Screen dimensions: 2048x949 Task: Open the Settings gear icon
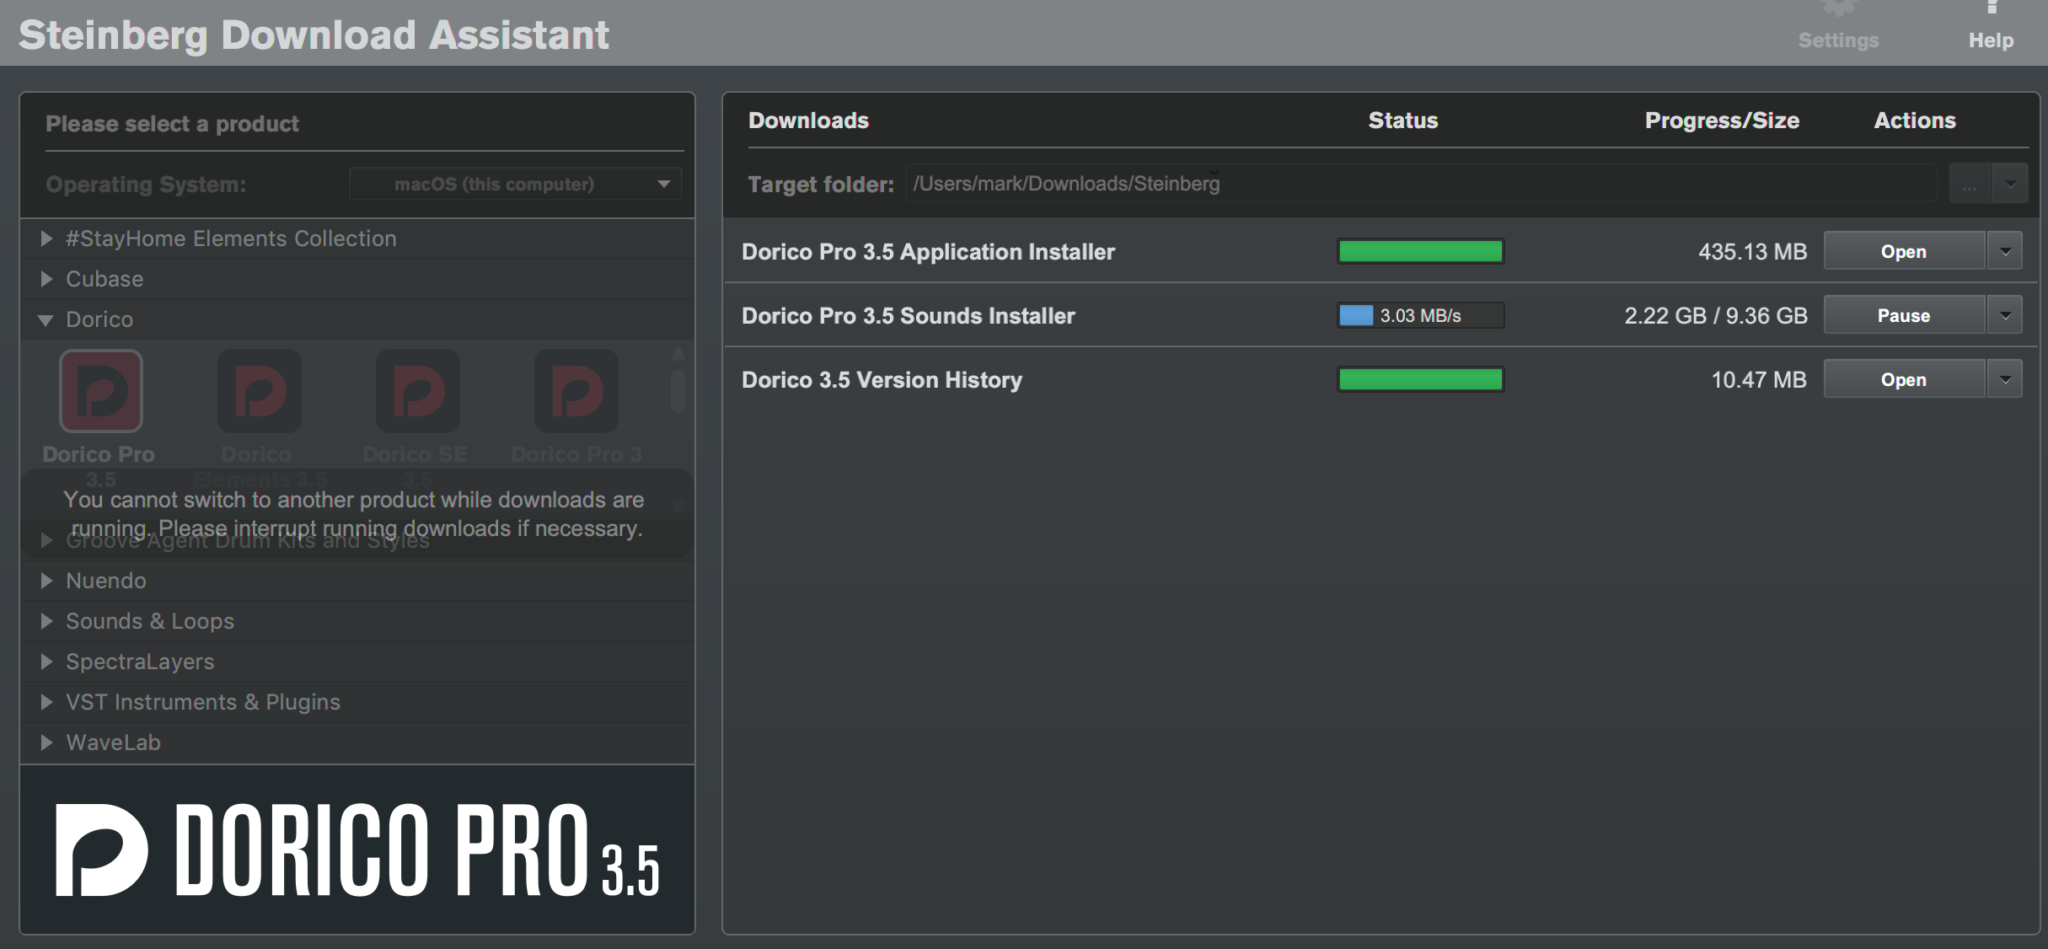pyautogui.click(x=1838, y=10)
